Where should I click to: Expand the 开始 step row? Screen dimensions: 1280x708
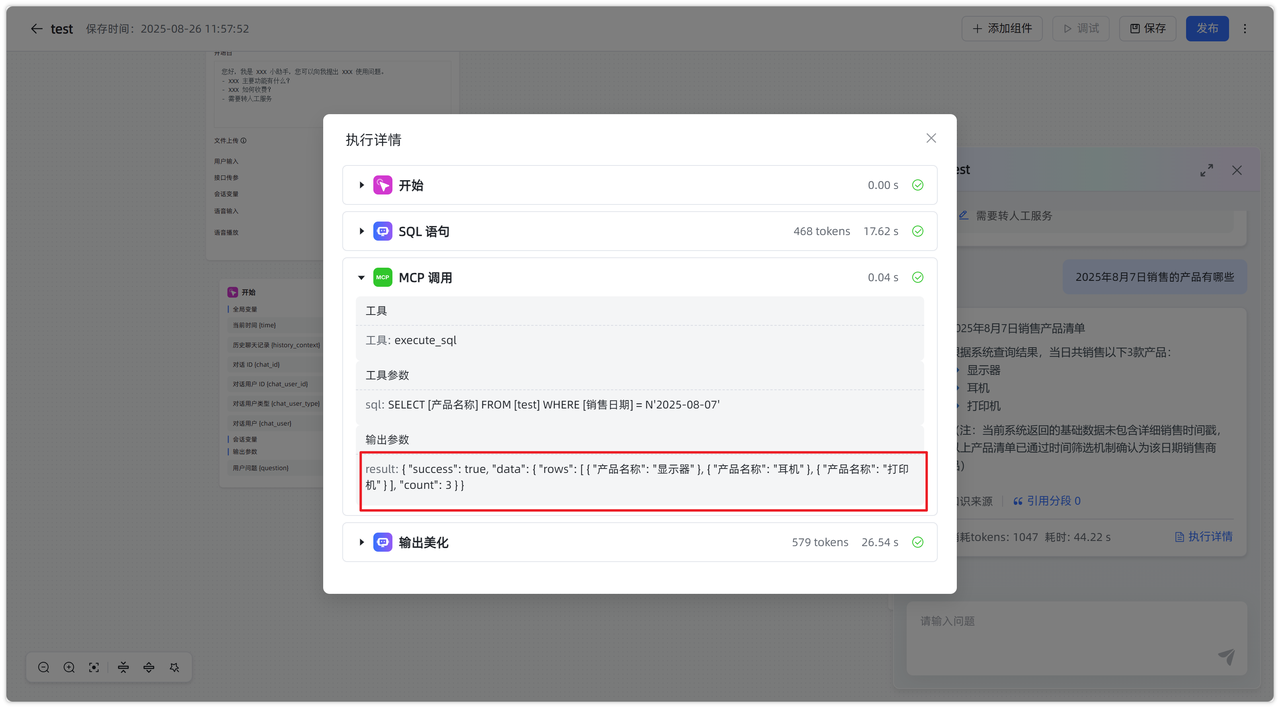pyautogui.click(x=362, y=185)
